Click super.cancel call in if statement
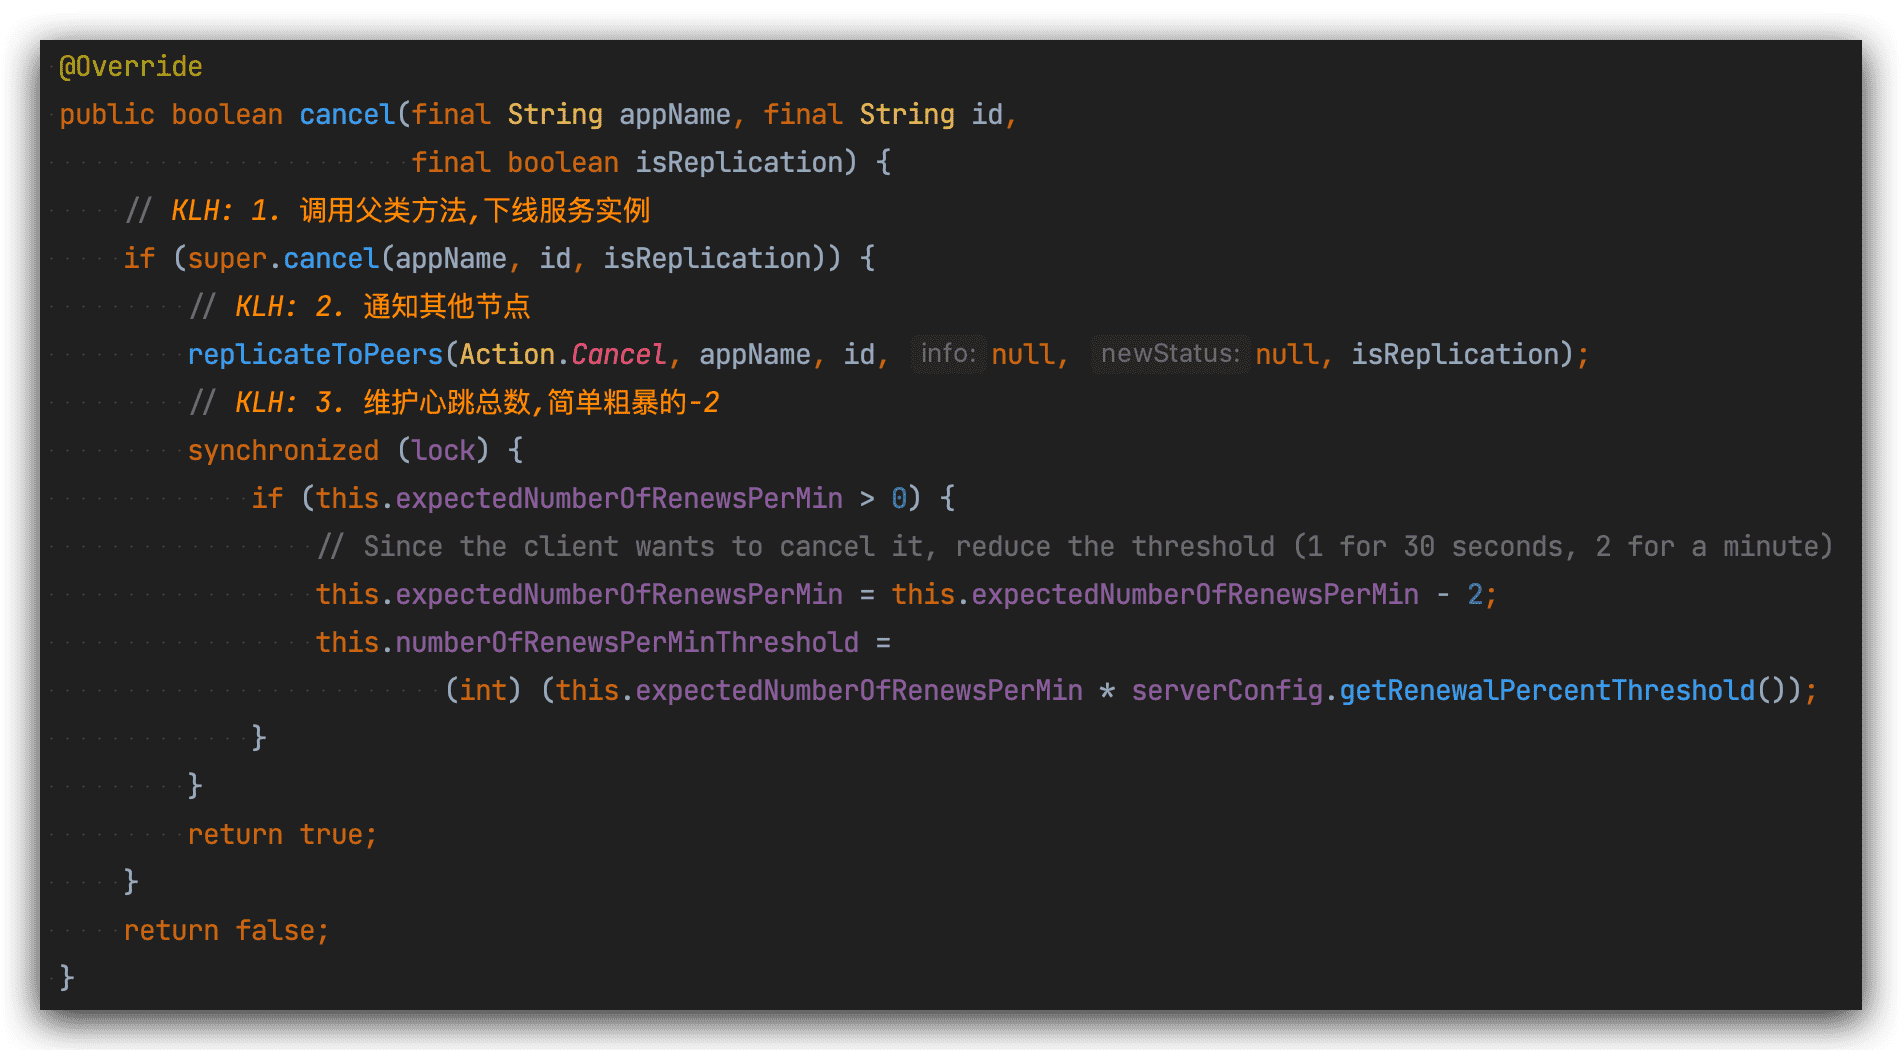The height and width of the screenshot is (1050, 1902). [x=283, y=259]
